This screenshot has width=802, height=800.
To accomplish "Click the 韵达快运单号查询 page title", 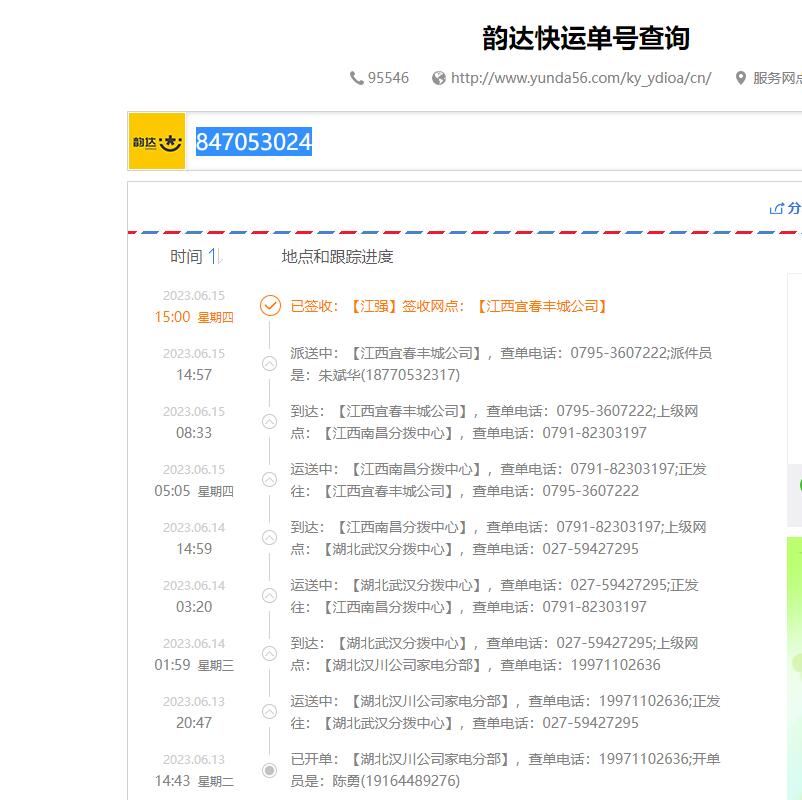I will click(586, 38).
